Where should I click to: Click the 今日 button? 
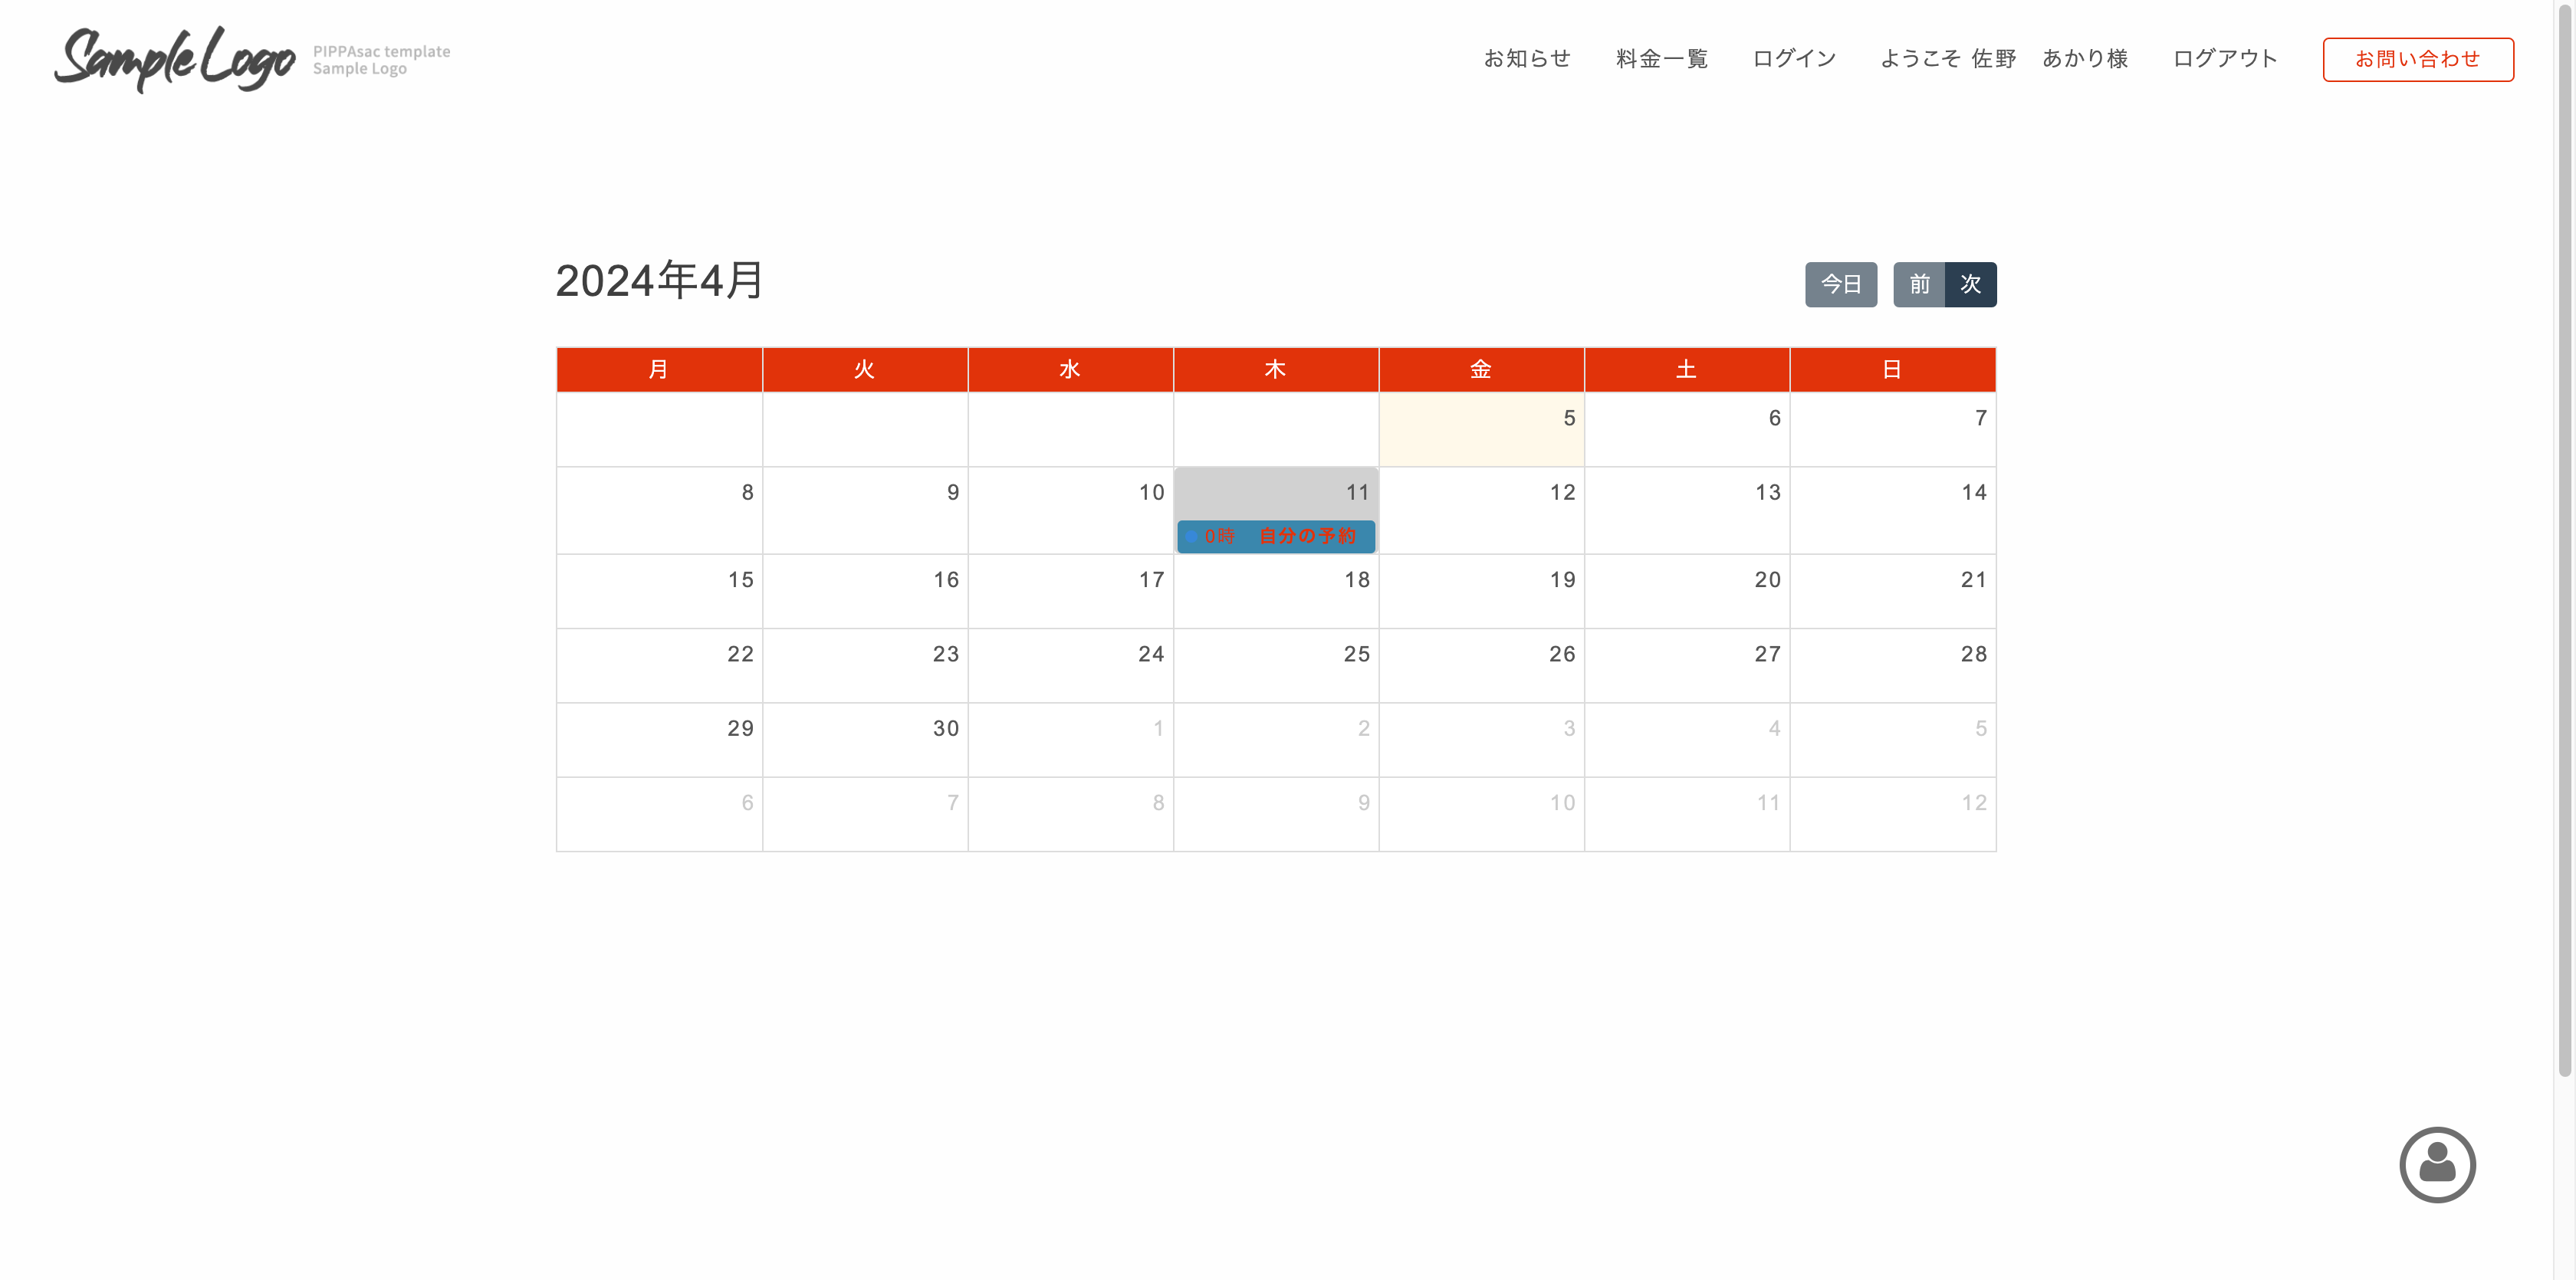pyautogui.click(x=1840, y=284)
